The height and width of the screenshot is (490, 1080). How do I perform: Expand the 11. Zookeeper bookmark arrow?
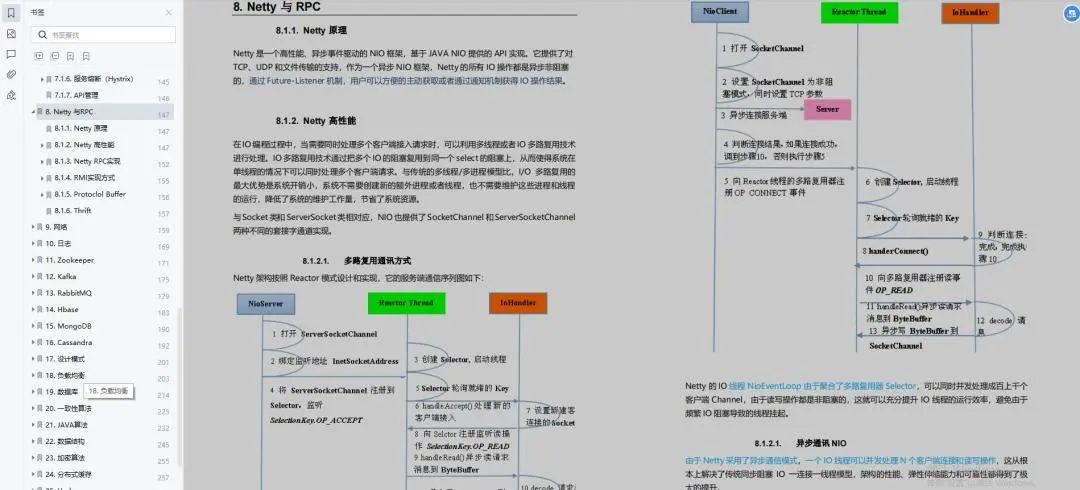(33, 260)
